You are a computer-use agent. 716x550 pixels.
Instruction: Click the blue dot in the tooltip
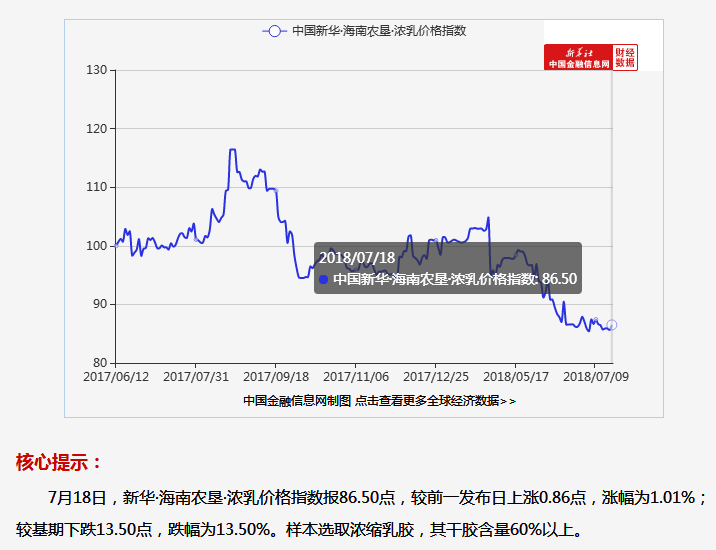point(323,279)
